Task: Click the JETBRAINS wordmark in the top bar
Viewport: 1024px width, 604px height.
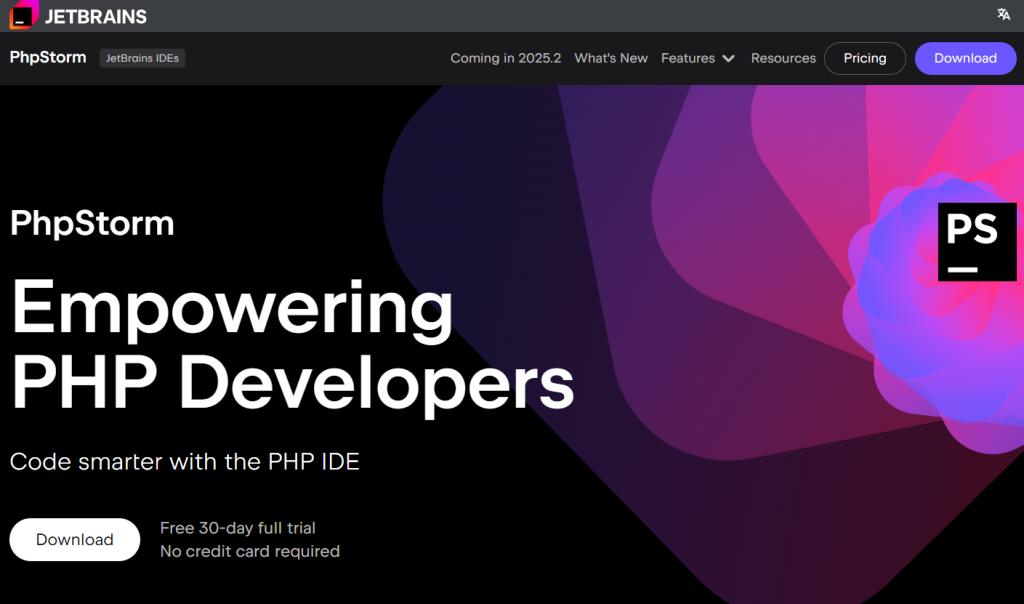Action: 96,16
